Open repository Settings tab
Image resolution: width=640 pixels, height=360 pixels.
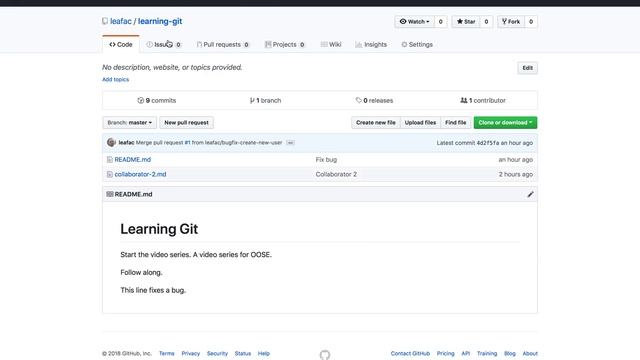417,44
